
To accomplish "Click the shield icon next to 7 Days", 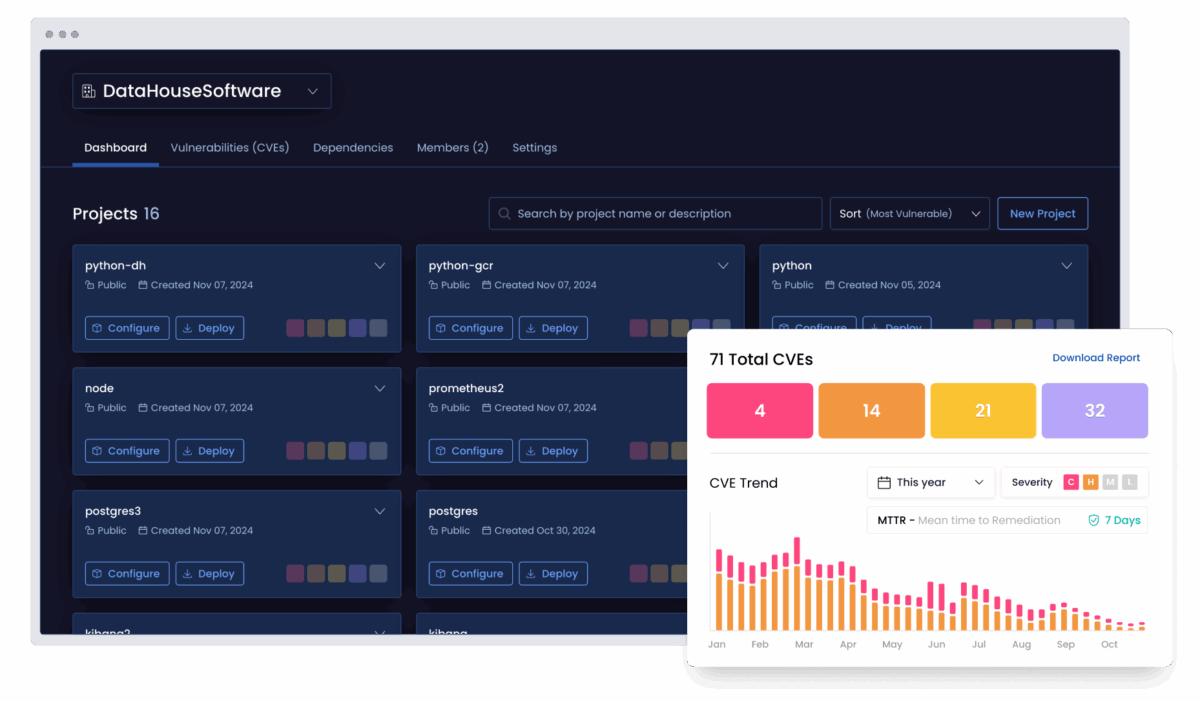I will pos(1094,521).
